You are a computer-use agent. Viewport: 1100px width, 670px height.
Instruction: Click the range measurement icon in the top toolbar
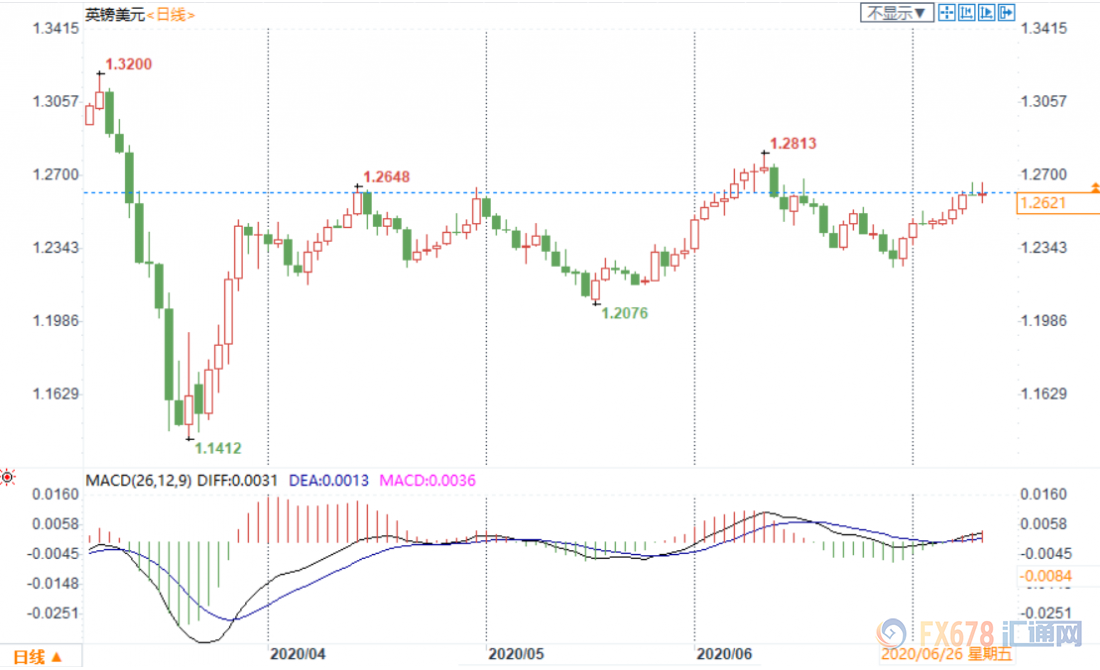[966, 12]
